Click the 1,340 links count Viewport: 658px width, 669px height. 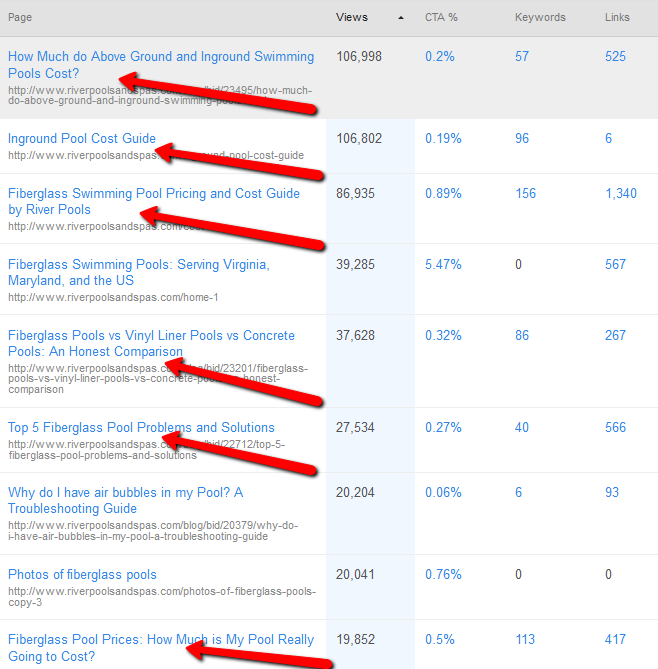click(620, 194)
